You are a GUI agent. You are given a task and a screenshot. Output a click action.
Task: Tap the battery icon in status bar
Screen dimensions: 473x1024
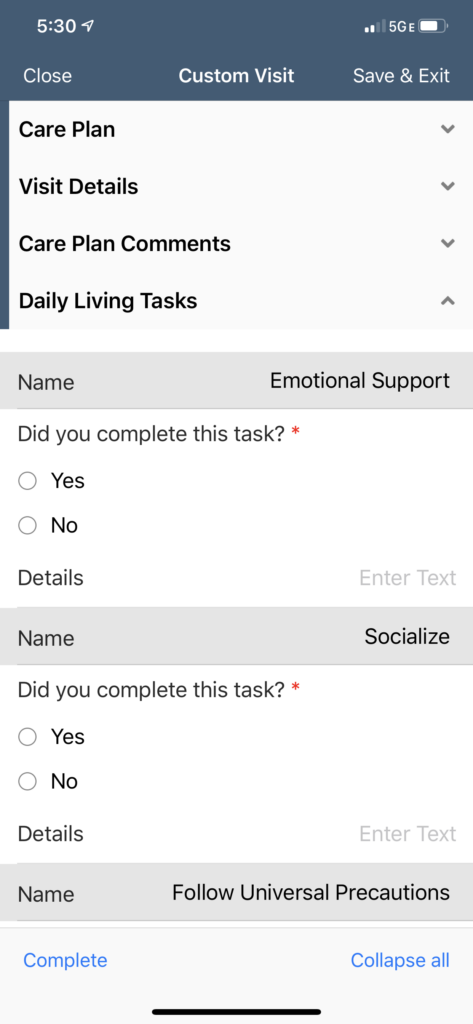click(434, 27)
